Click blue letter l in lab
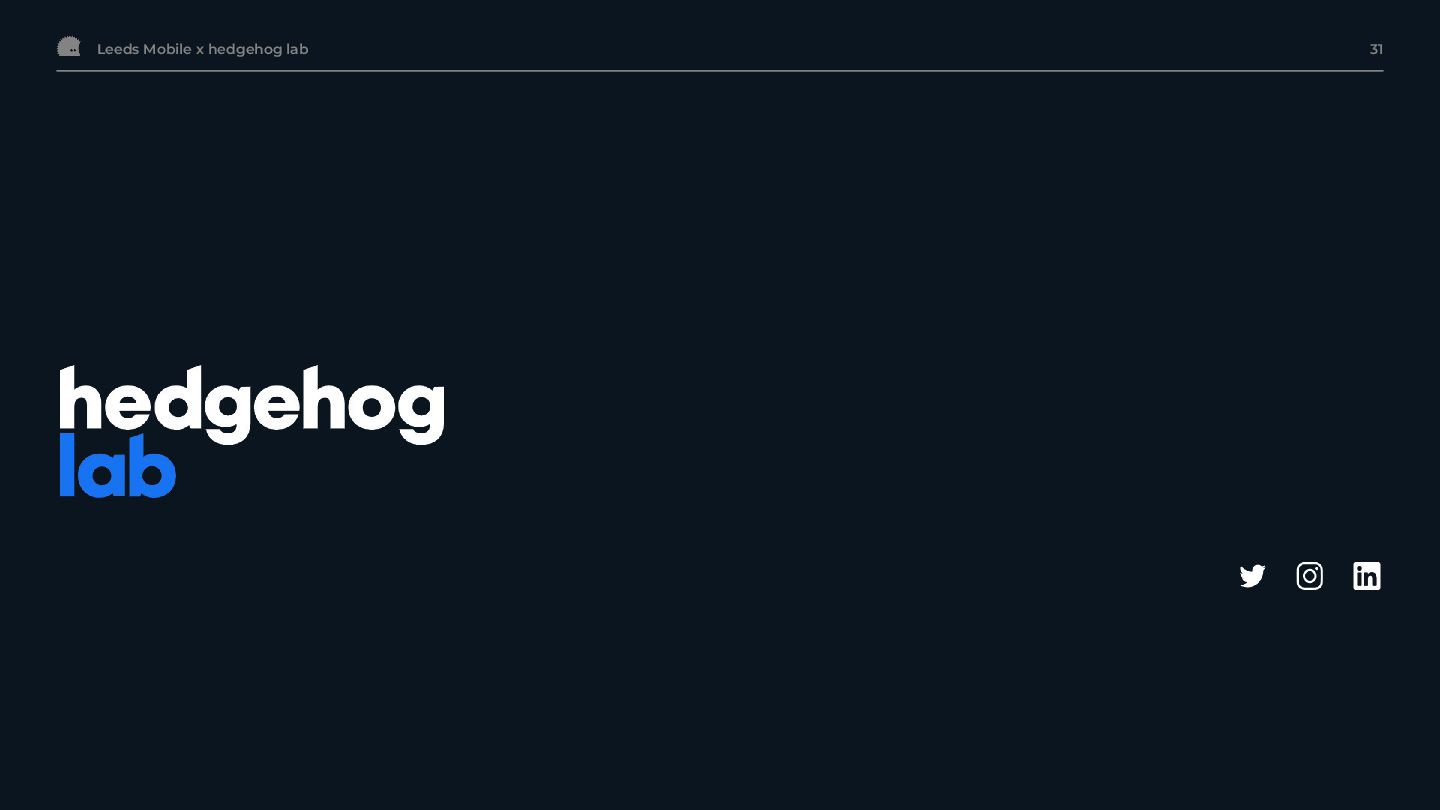This screenshot has width=1440, height=810. point(66,464)
